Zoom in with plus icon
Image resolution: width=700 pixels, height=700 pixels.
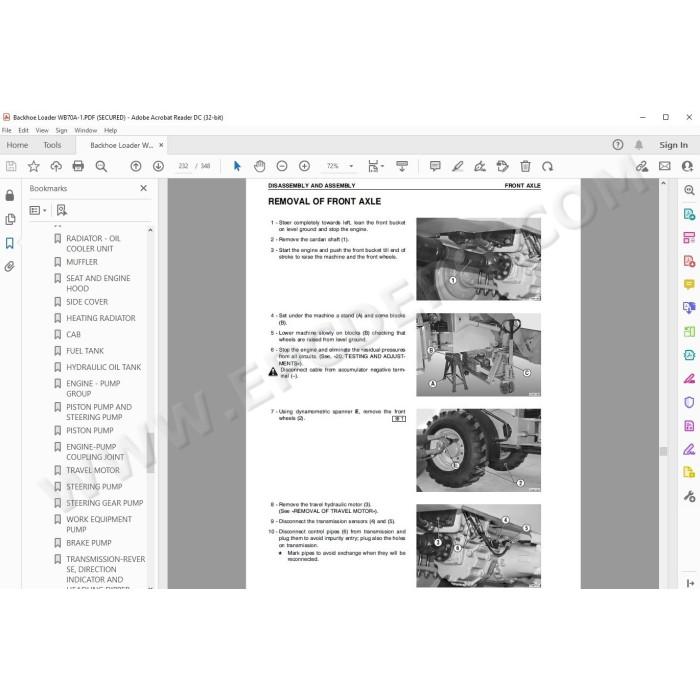click(304, 167)
